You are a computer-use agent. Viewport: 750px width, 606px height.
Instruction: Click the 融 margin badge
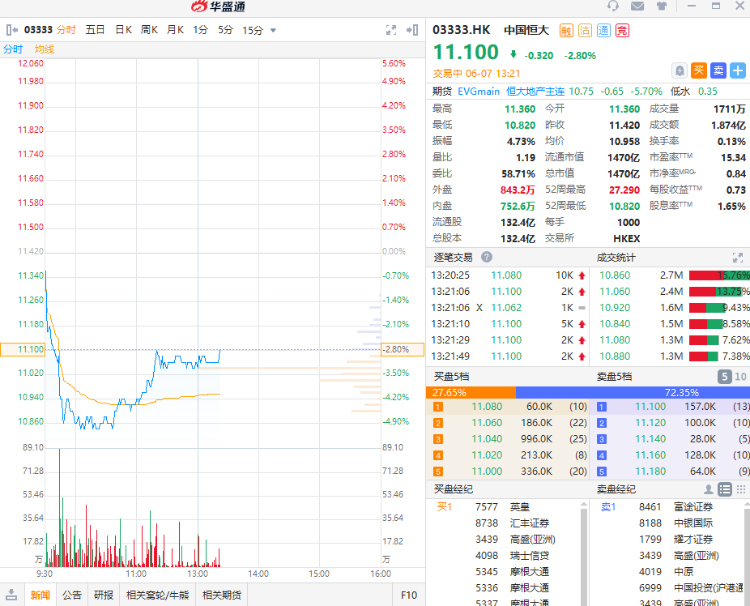pos(566,31)
